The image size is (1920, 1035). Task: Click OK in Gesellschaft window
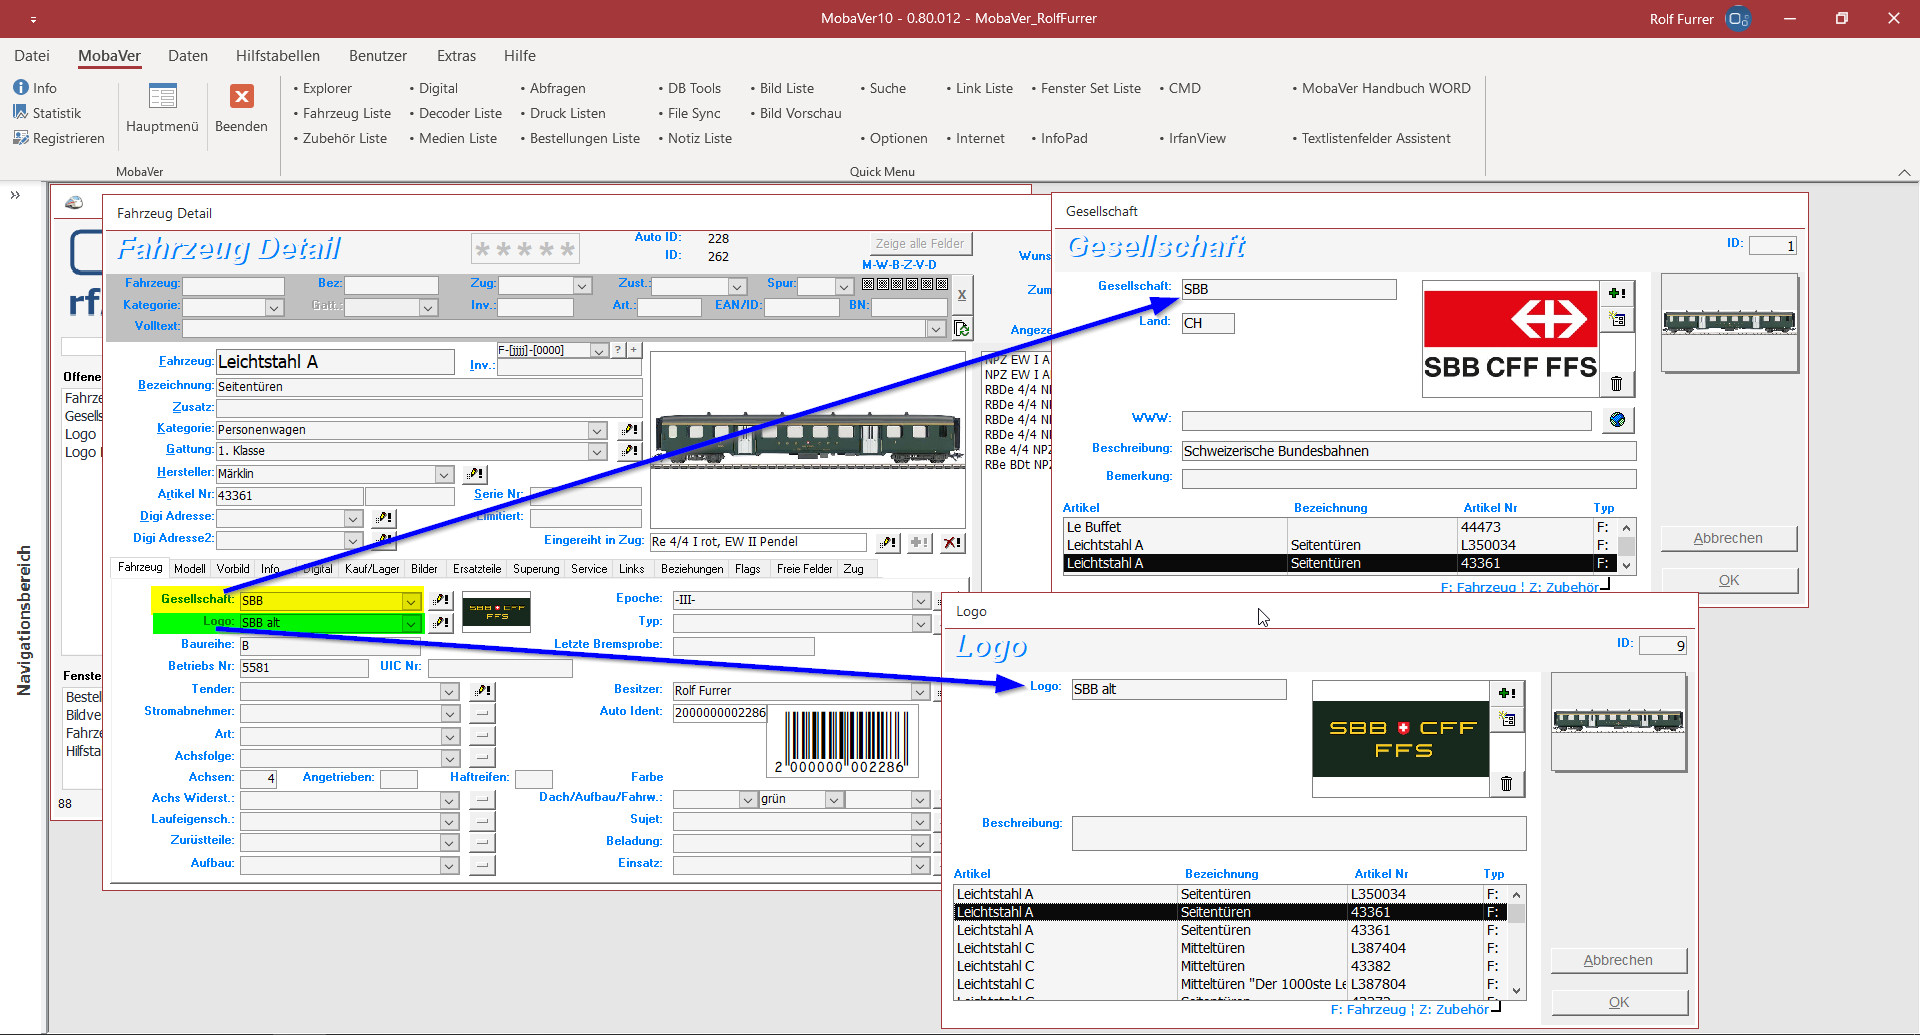coord(1728,580)
